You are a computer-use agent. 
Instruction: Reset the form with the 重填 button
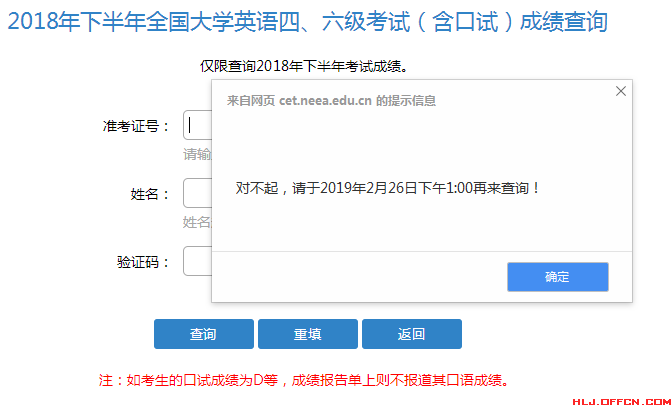308,334
